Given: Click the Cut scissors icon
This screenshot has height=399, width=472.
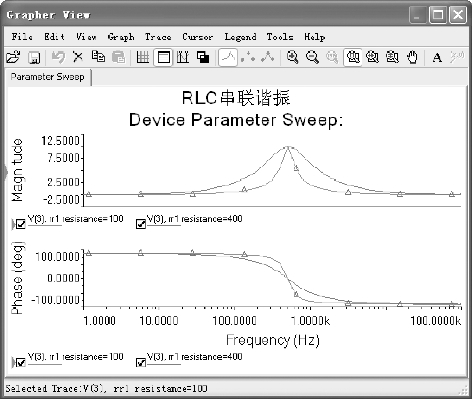Looking at the screenshot, I should click(78, 57).
